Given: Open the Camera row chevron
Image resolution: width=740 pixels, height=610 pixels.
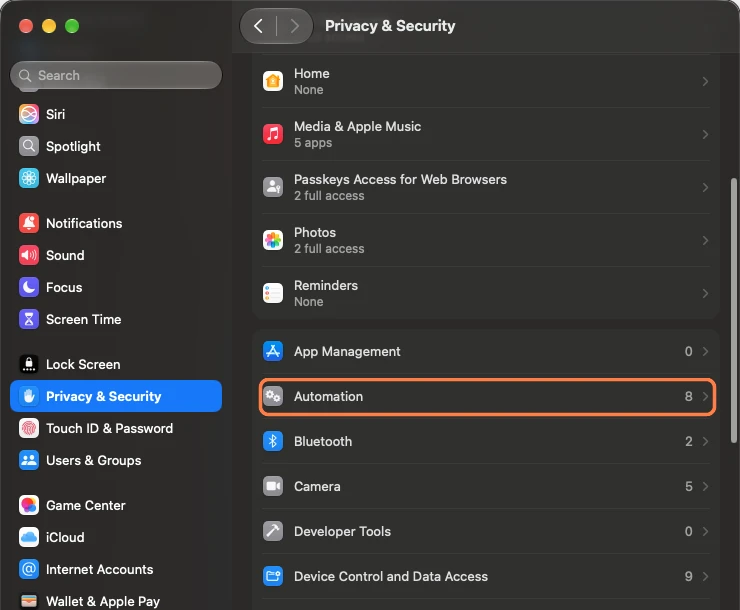Looking at the screenshot, I should pos(705,486).
